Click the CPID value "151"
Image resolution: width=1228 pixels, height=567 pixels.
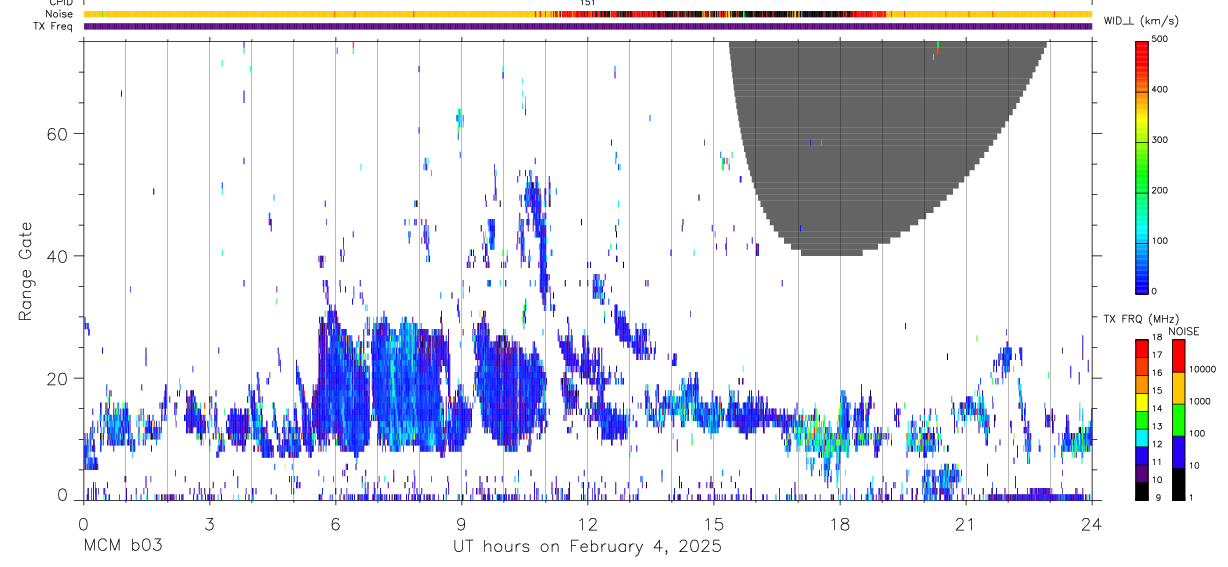pos(588,3)
